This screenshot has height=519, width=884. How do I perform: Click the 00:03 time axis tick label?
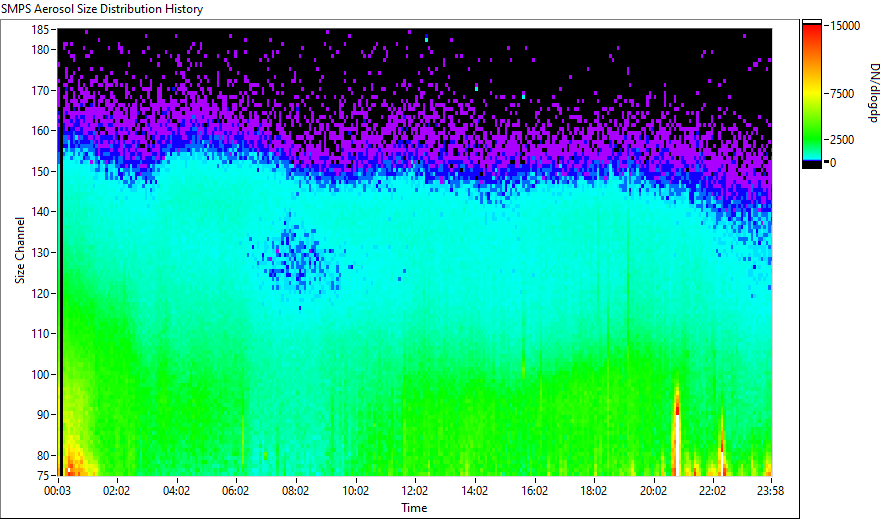[58, 491]
